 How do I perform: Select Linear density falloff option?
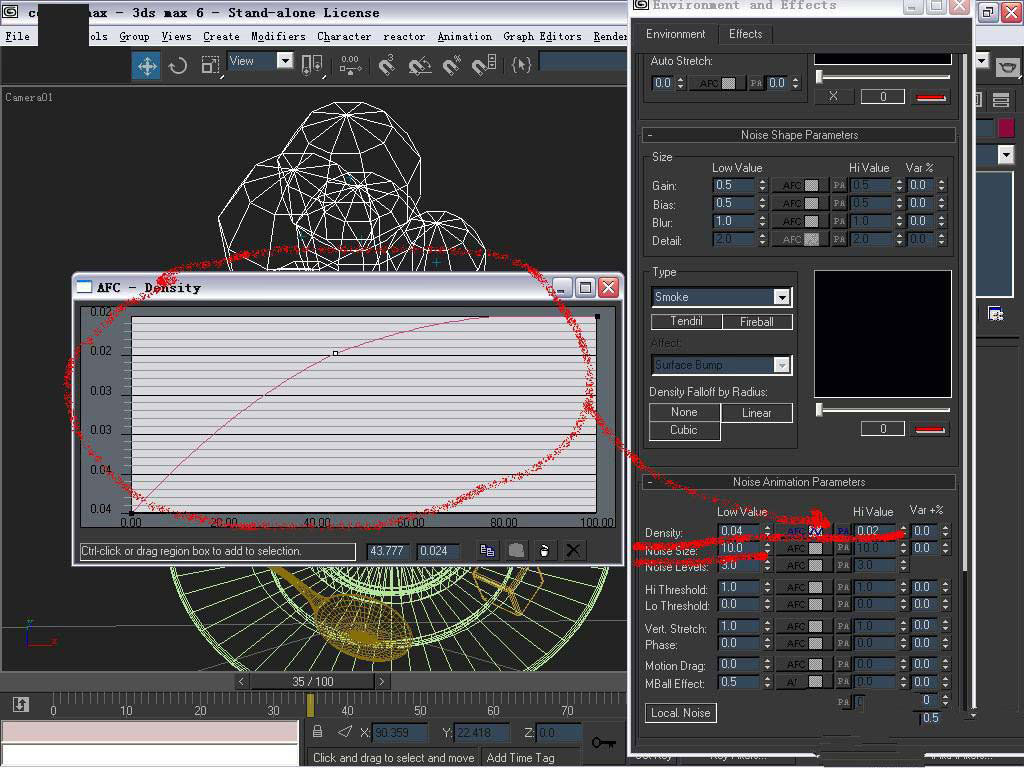point(756,412)
